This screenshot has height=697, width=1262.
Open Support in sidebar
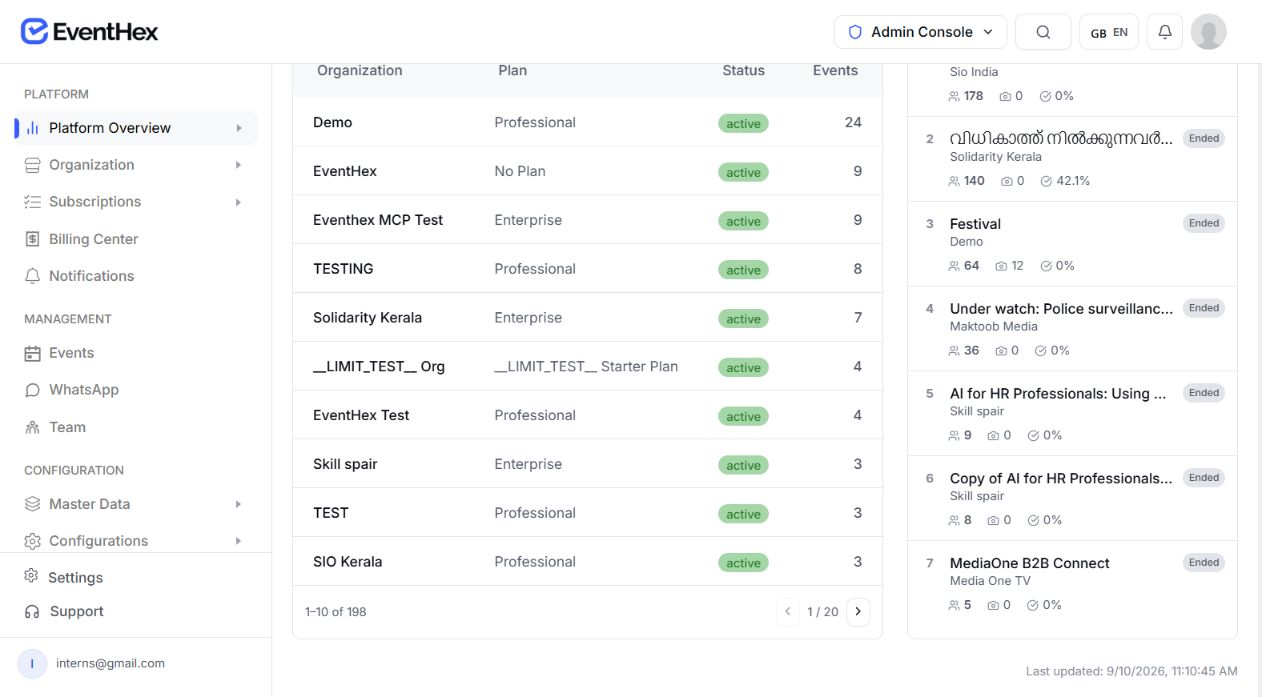[136, 611]
